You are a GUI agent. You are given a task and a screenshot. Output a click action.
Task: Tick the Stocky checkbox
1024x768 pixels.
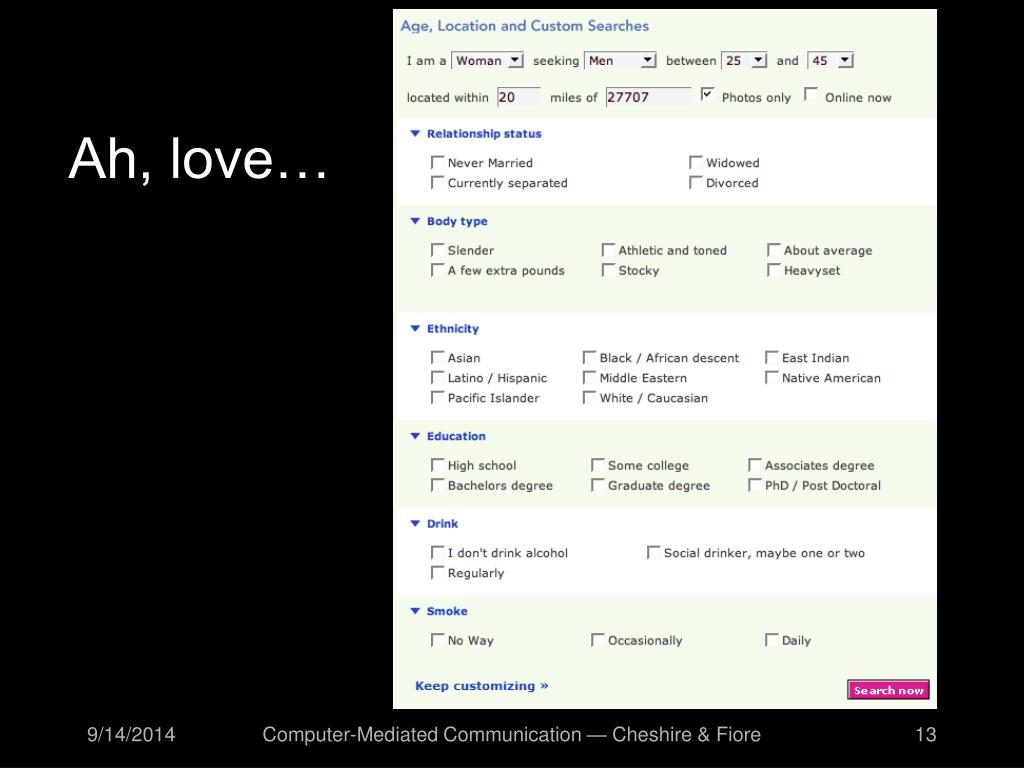coord(608,270)
